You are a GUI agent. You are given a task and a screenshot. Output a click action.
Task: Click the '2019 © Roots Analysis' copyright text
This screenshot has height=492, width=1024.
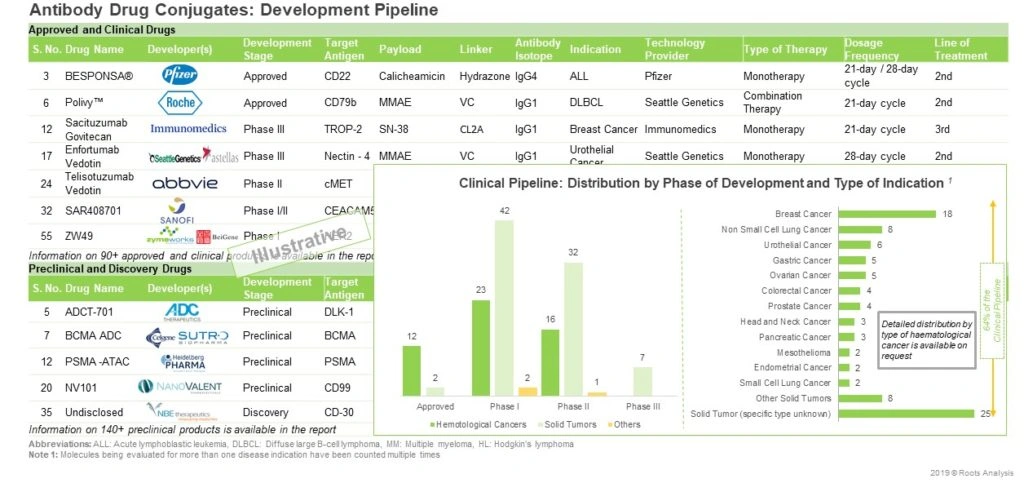(x=974, y=472)
